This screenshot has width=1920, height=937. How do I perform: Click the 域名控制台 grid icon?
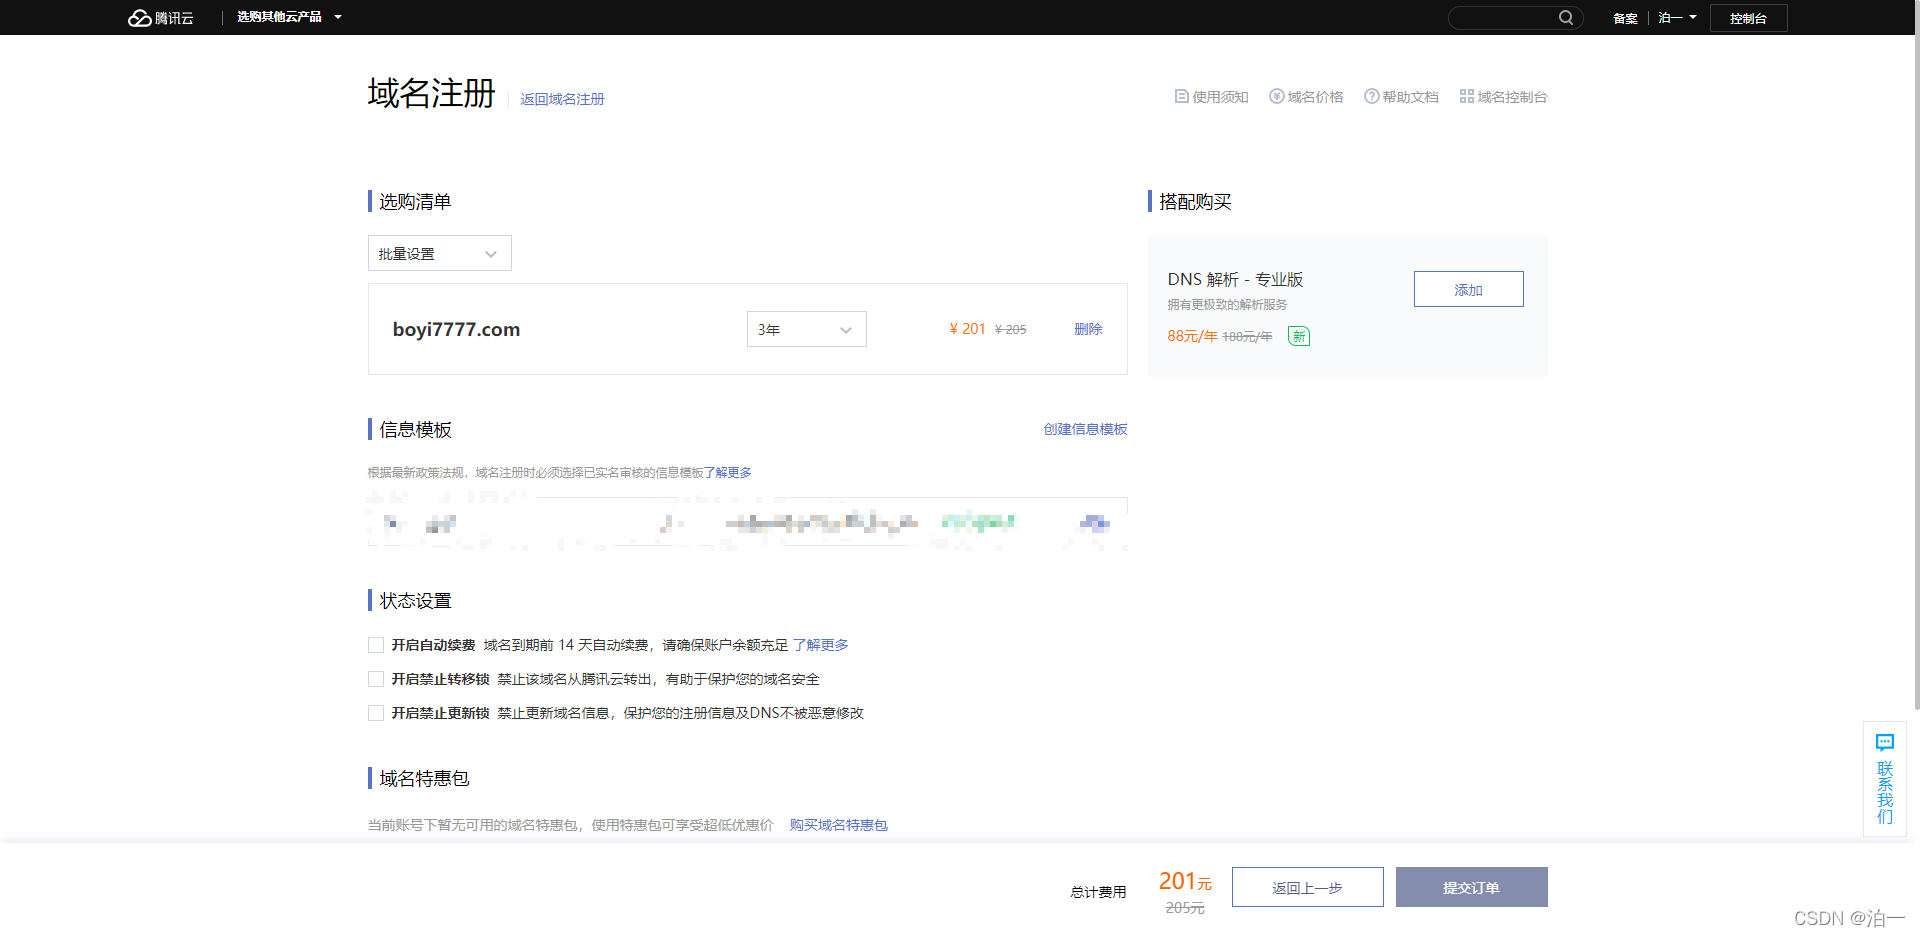[1466, 96]
